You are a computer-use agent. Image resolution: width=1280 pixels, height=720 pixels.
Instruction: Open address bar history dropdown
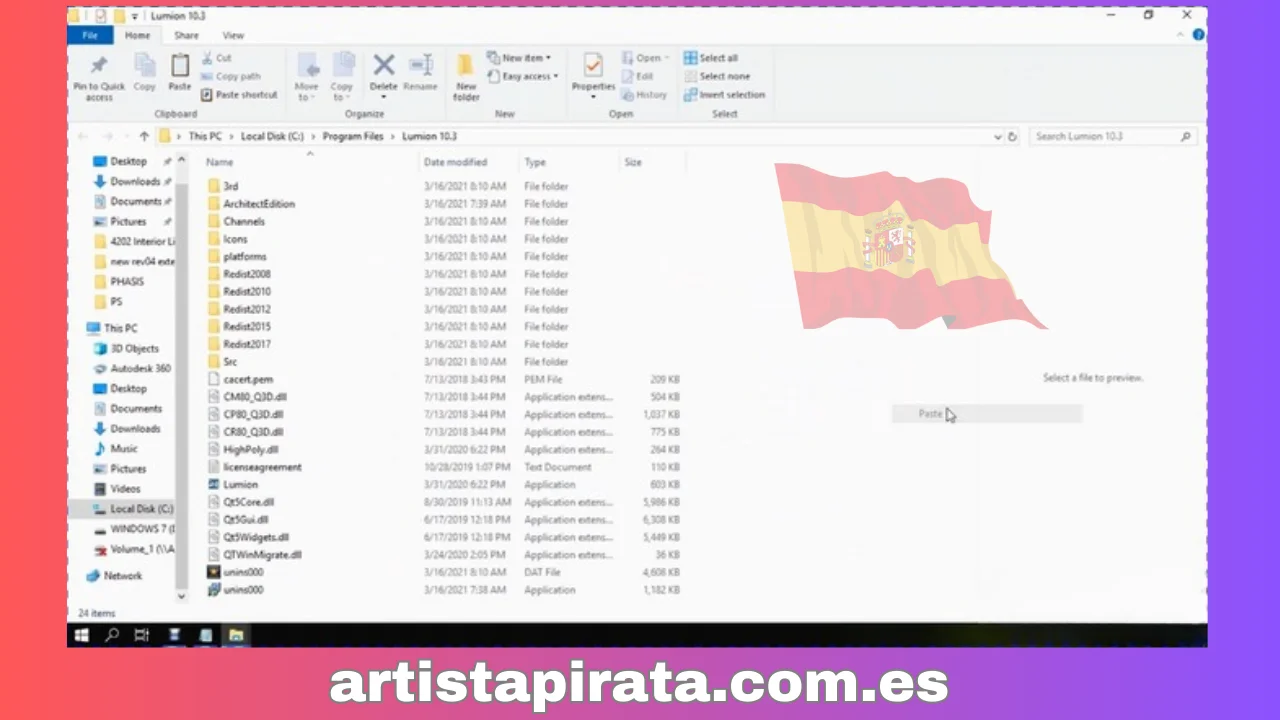[x=997, y=136]
